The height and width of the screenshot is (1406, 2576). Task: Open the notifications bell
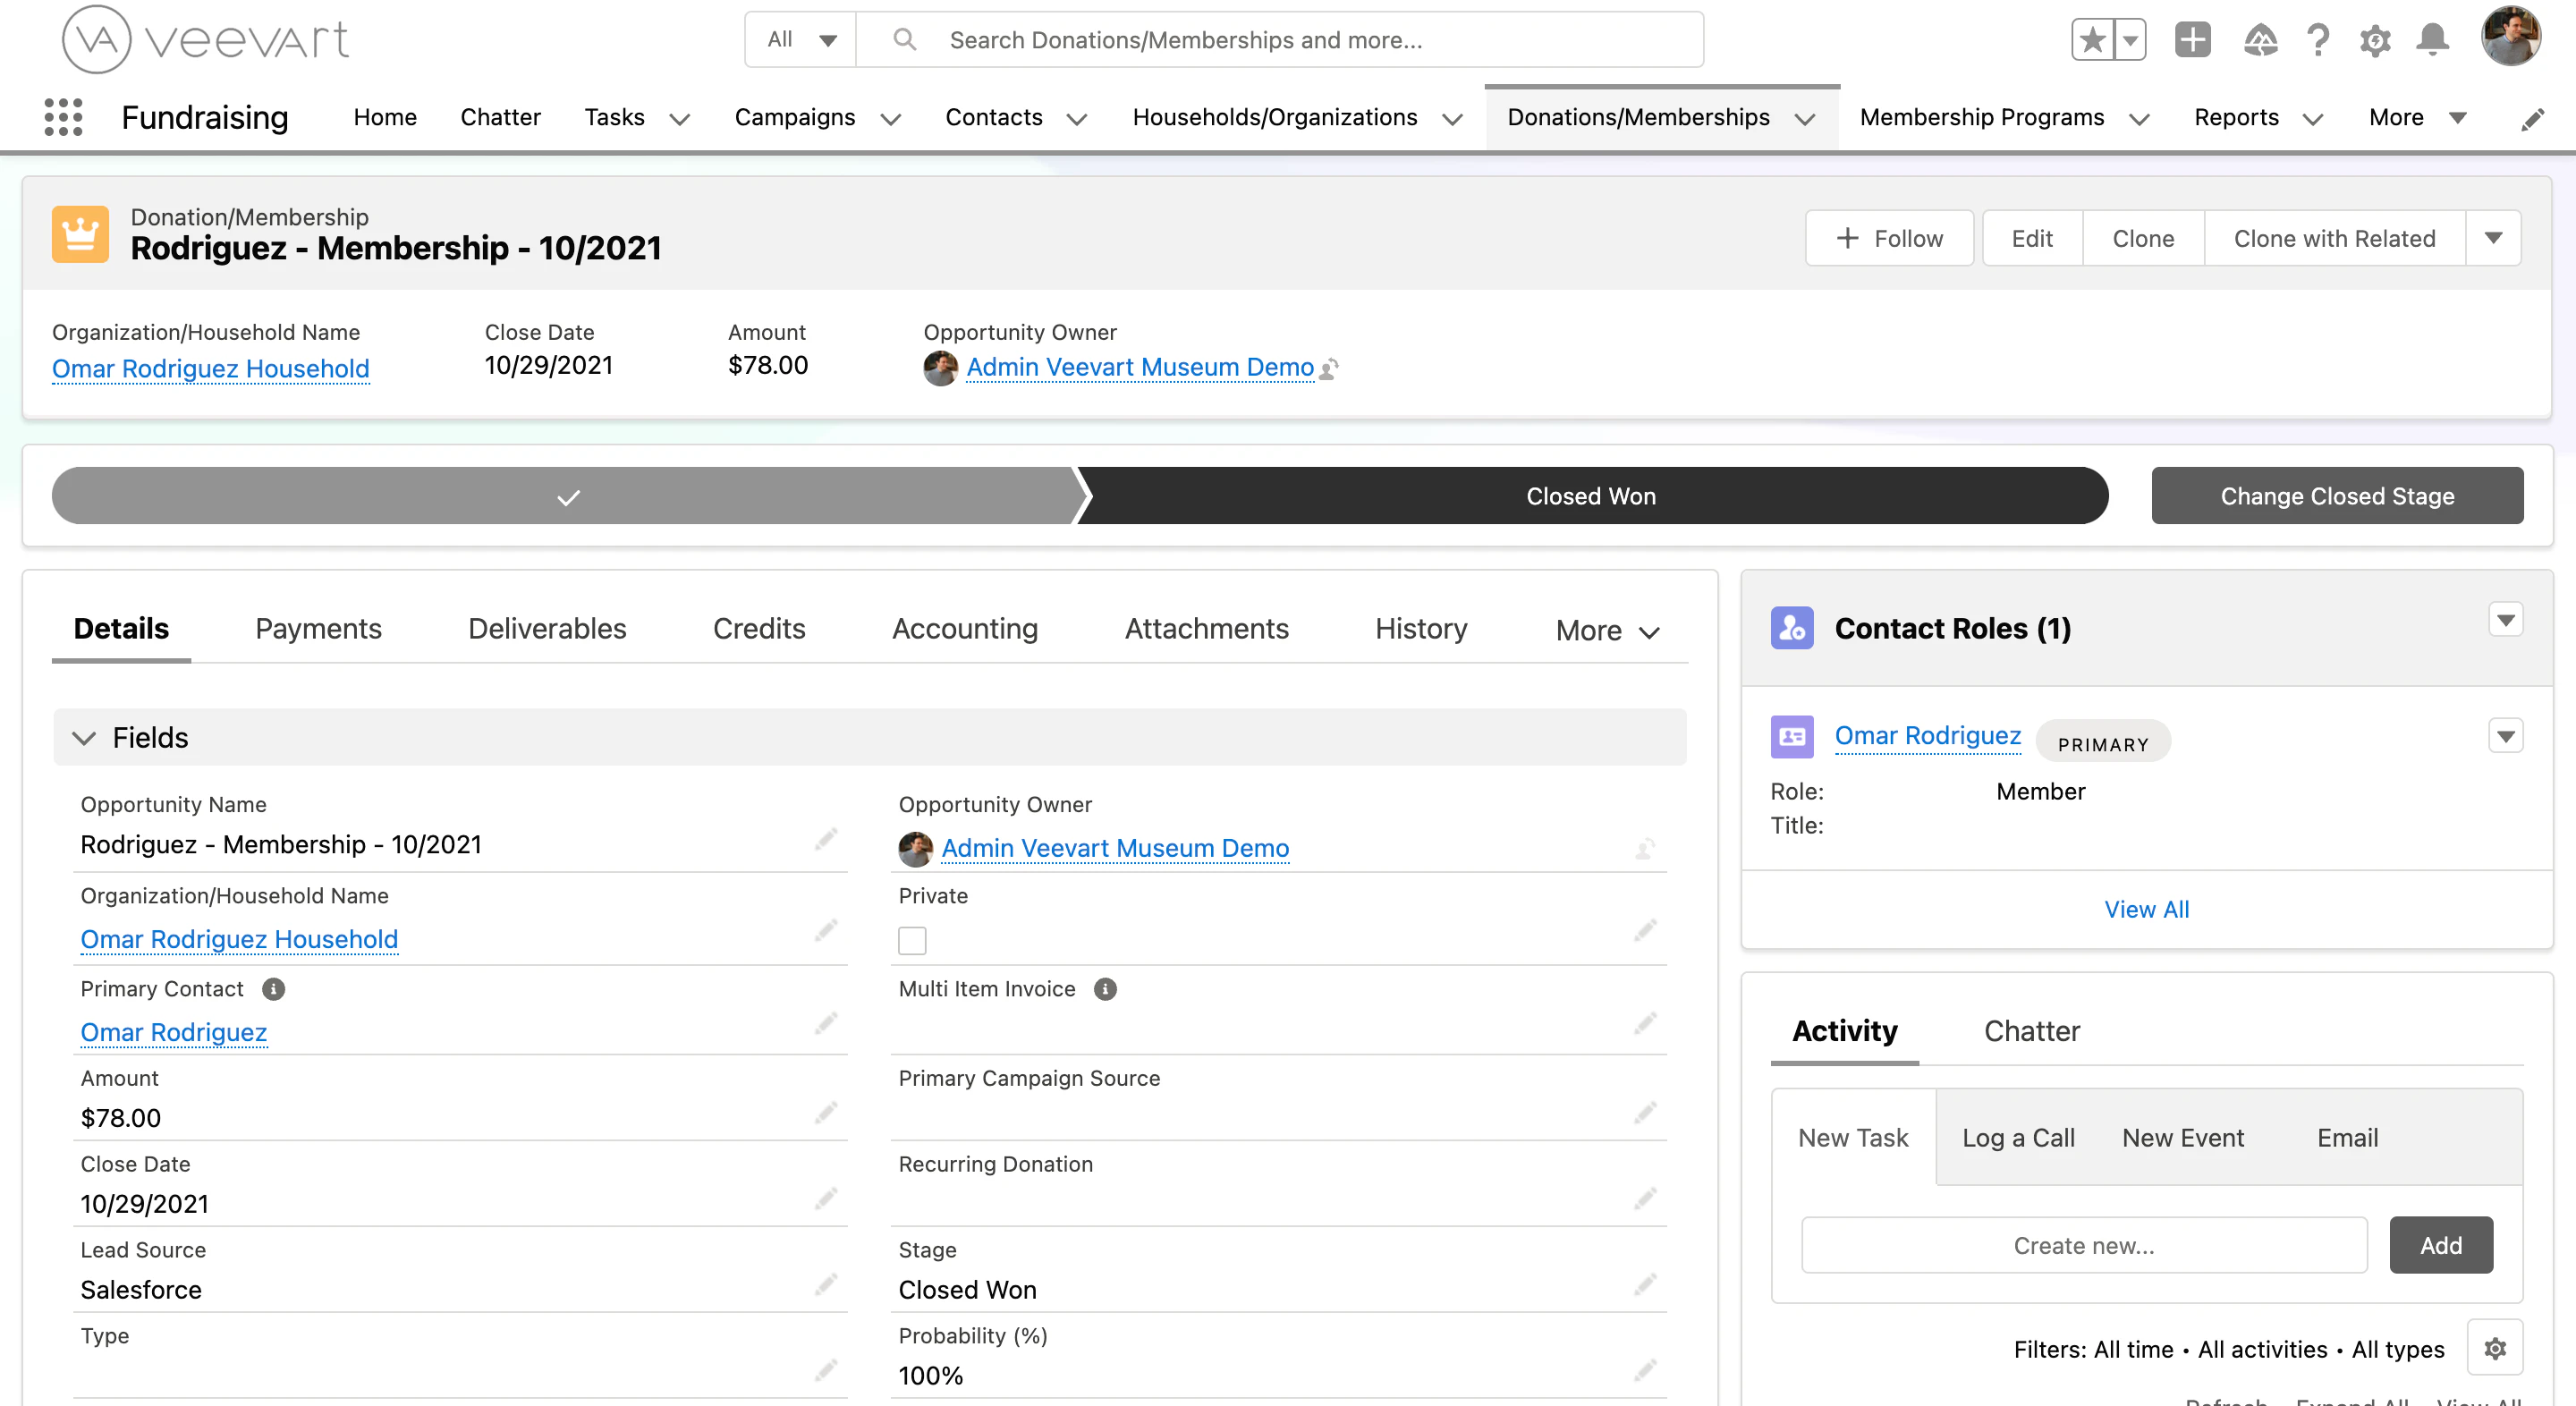(x=2432, y=40)
